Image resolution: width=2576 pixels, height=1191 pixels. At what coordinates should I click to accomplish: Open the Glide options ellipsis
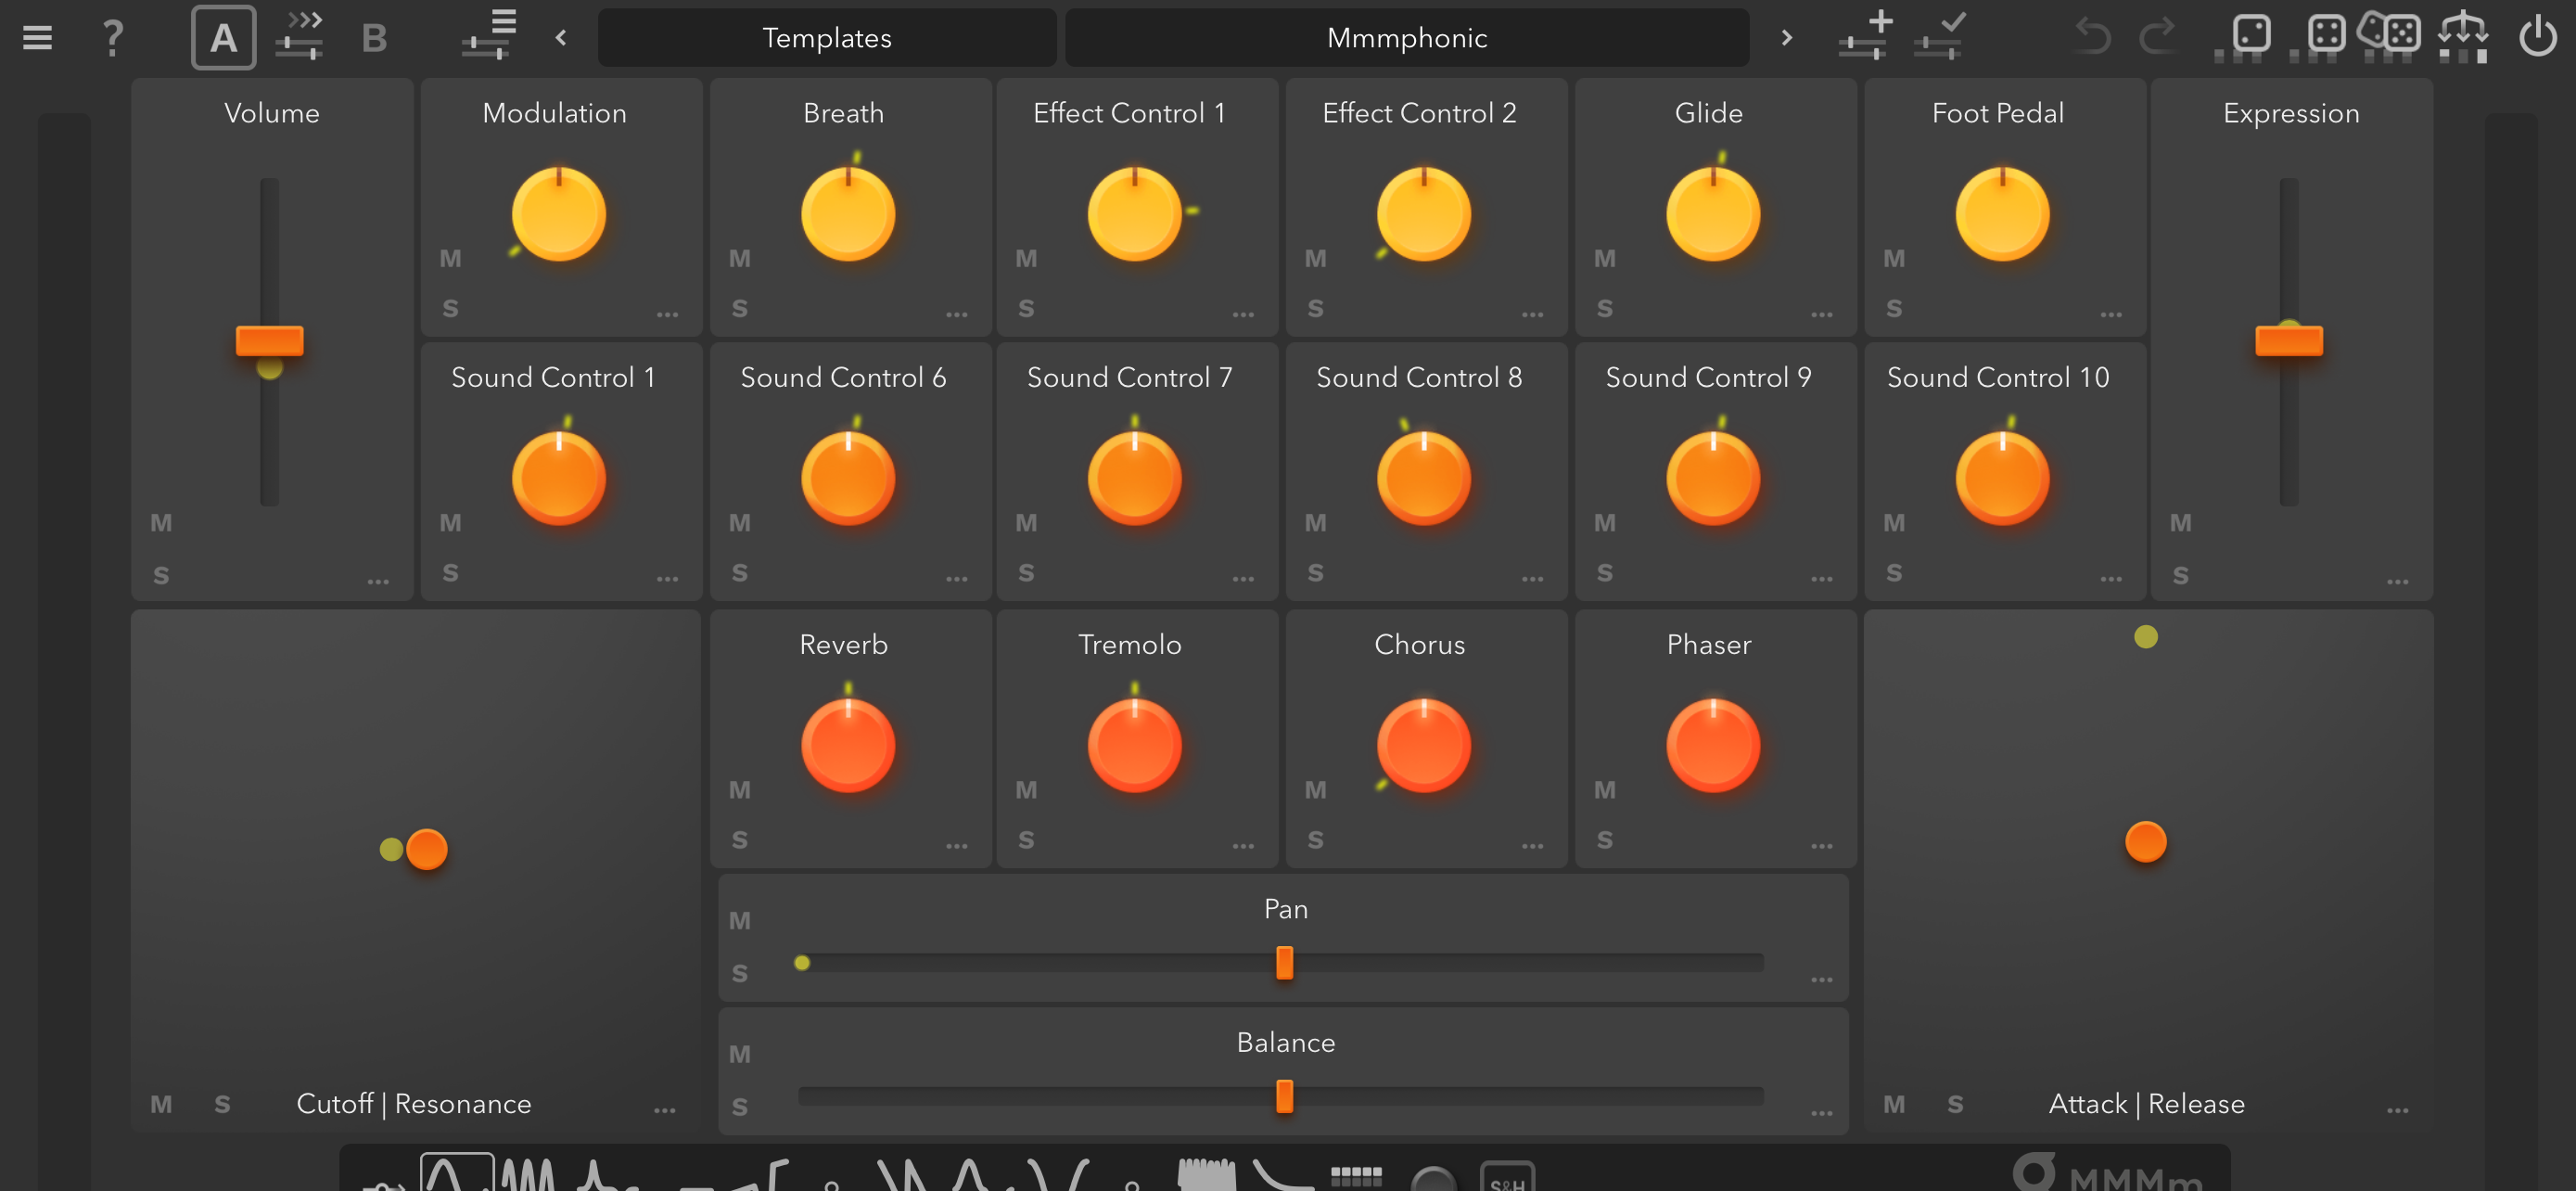point(1822,314)
